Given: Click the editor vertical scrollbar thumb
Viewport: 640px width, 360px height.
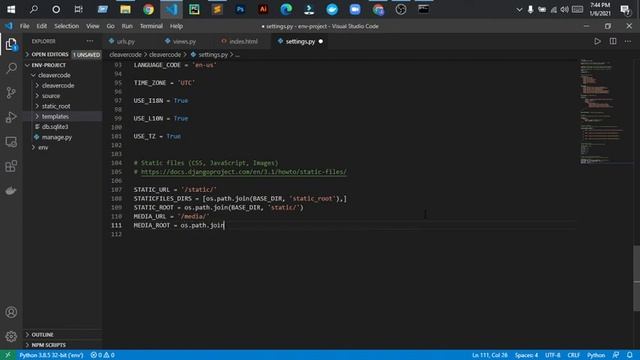Looking at the screenshot, I should 637,278.
